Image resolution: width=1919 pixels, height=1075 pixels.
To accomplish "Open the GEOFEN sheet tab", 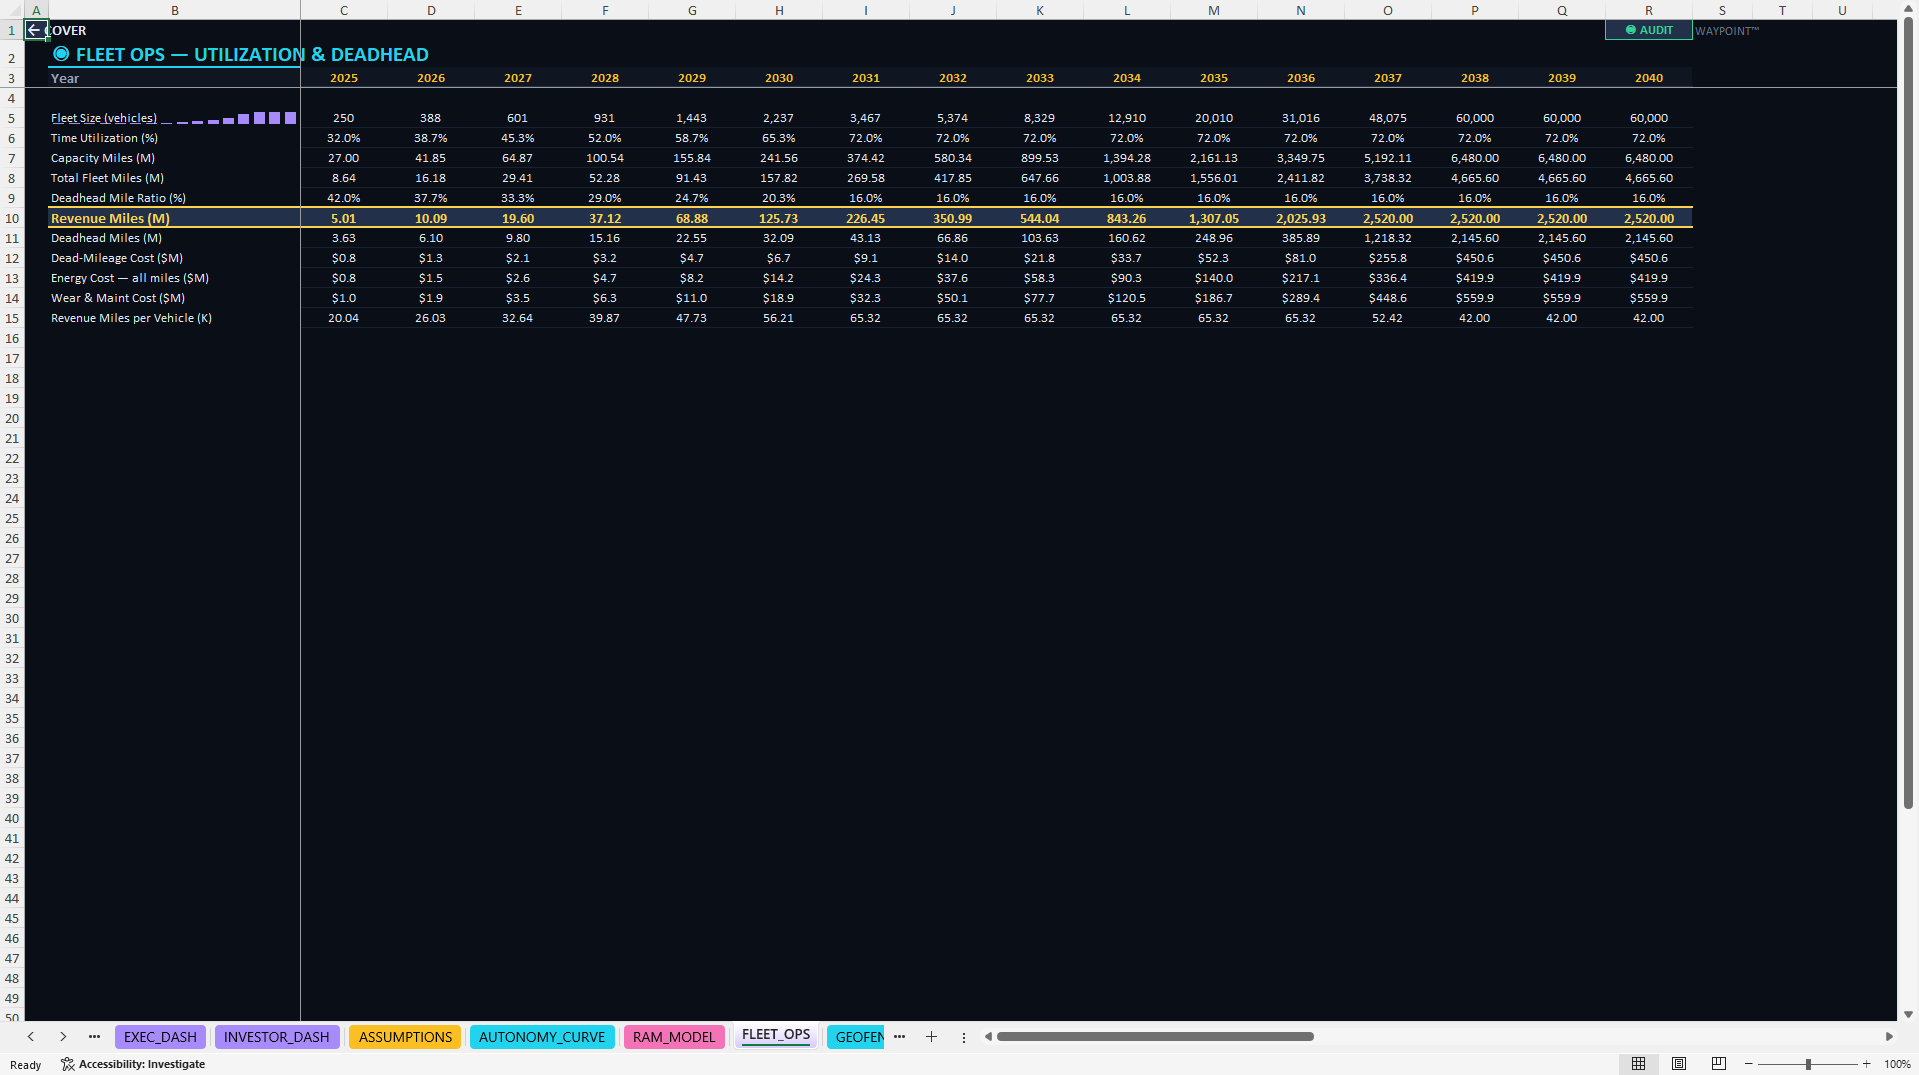I will [x=858, y=1037].
